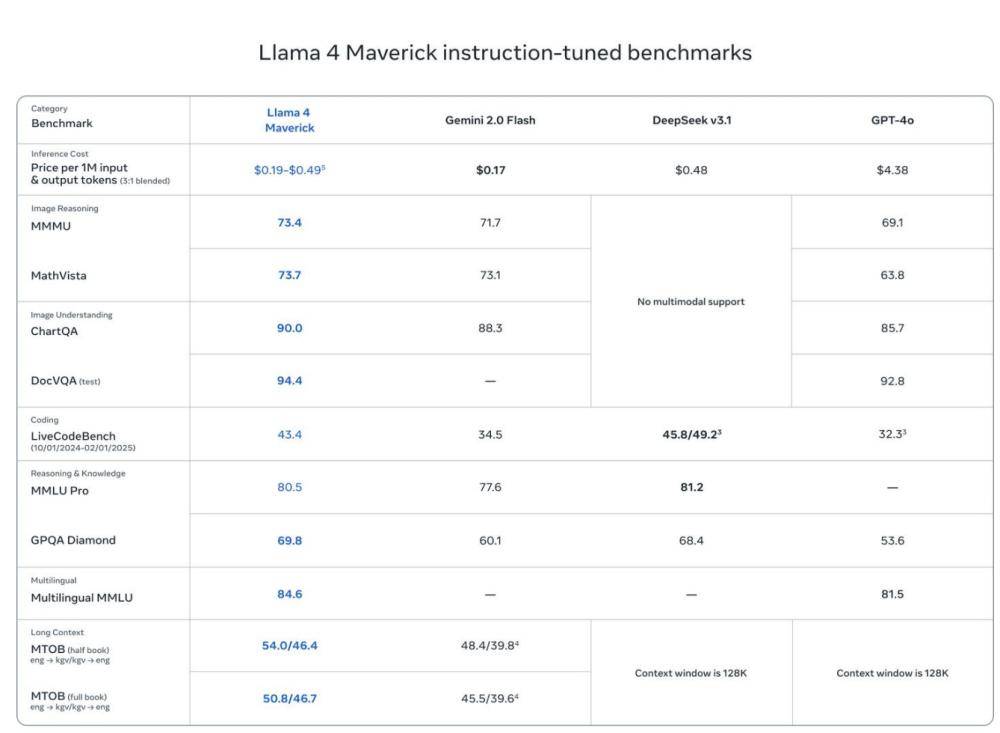Click the "No multimodal support" cell

(691, 302)
